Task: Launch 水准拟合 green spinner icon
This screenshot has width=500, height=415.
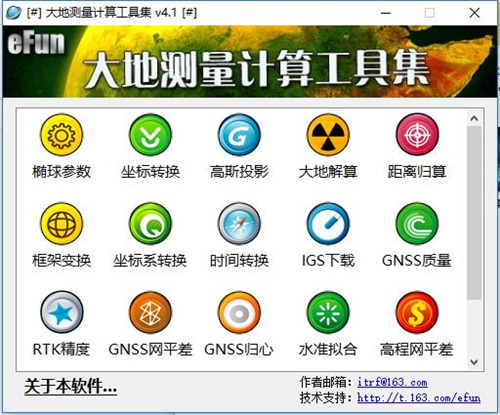Action: pyautogui.click(x=328, y=312)
